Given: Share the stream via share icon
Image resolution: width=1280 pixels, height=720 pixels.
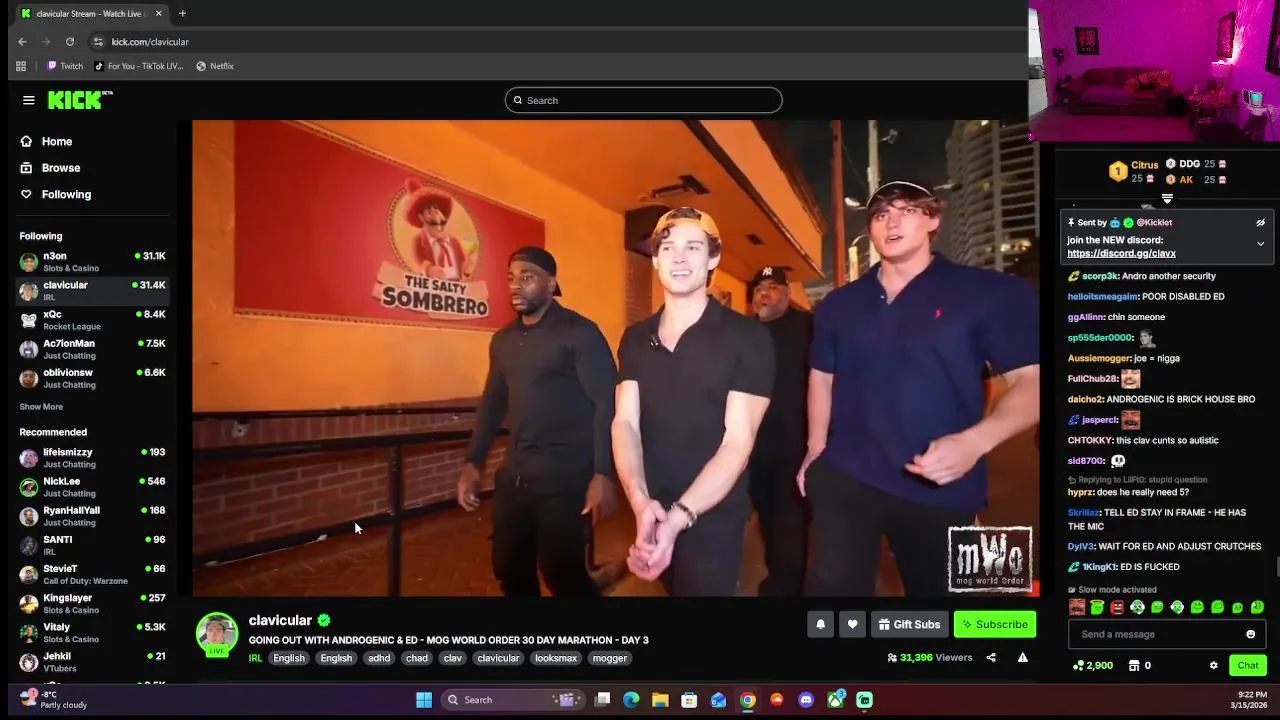Looking at the screenshot, I should pos(991,657).
